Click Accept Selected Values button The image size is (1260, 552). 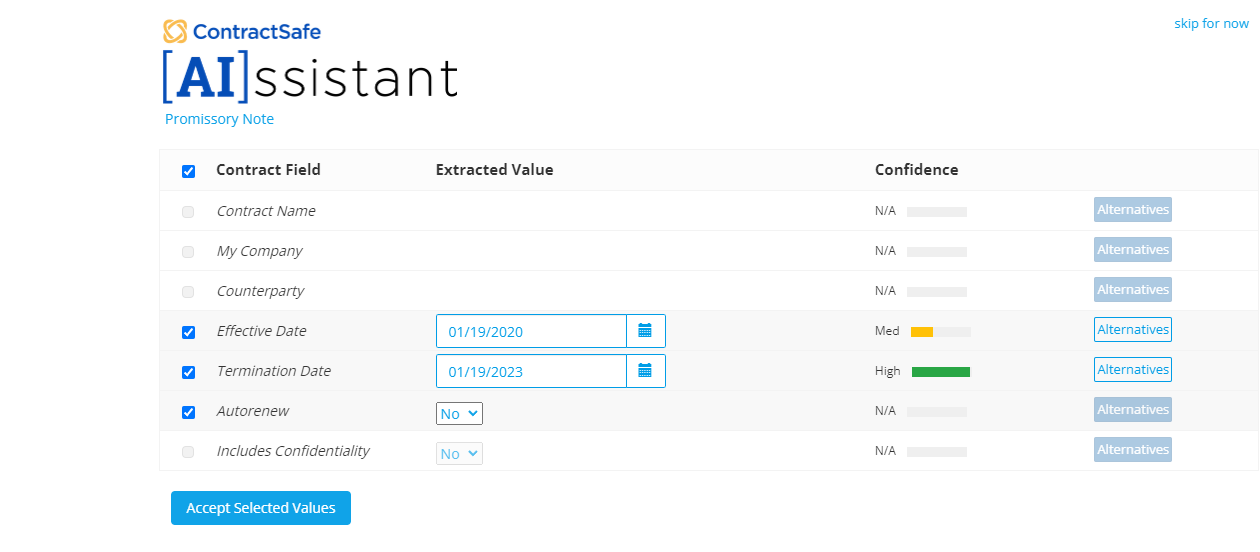261,508
